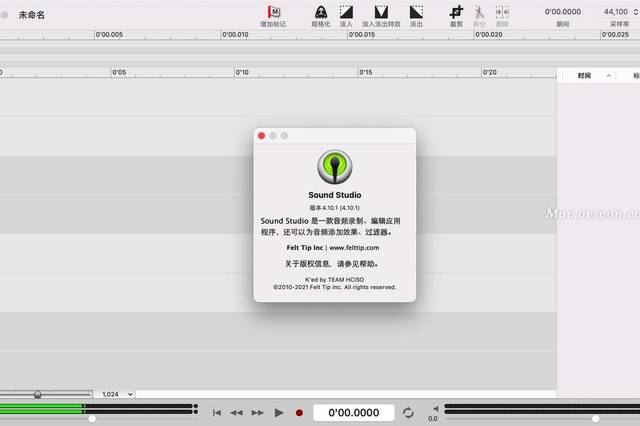Click the transport time counter field
The height and width of the screenshot is (426, 640).
coord(353,413)
